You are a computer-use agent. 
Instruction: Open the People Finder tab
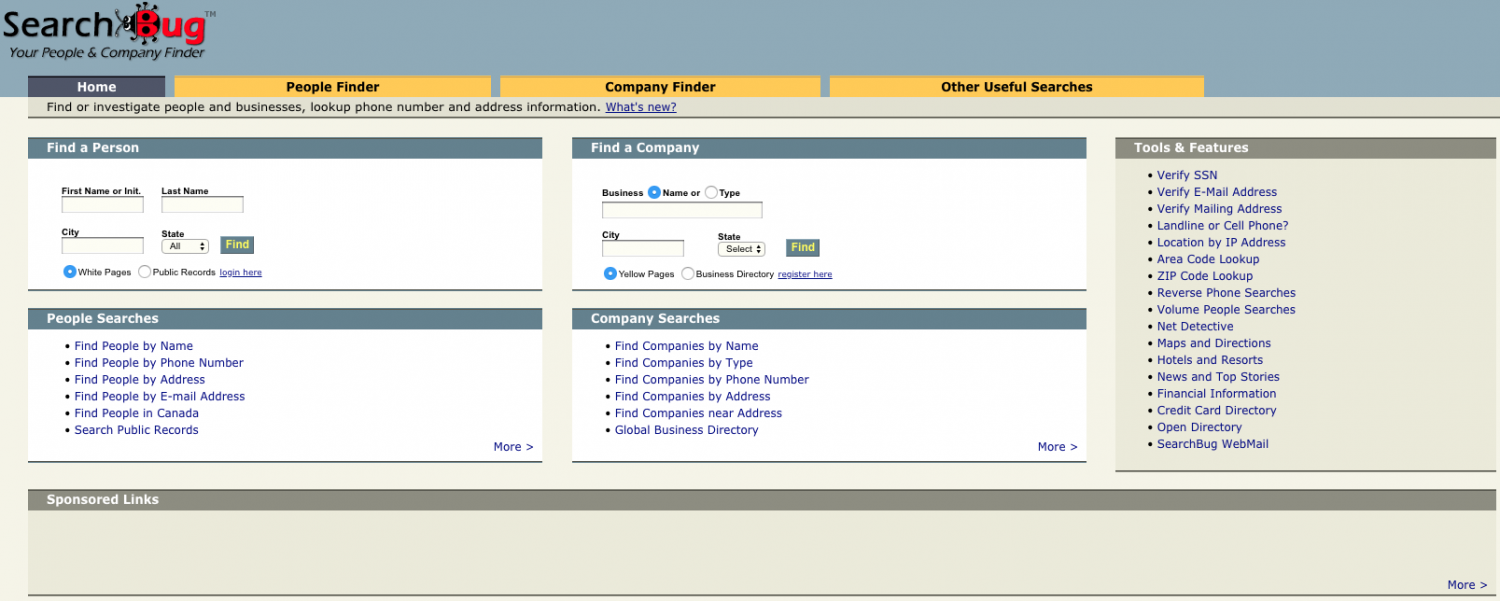(332, 87)
